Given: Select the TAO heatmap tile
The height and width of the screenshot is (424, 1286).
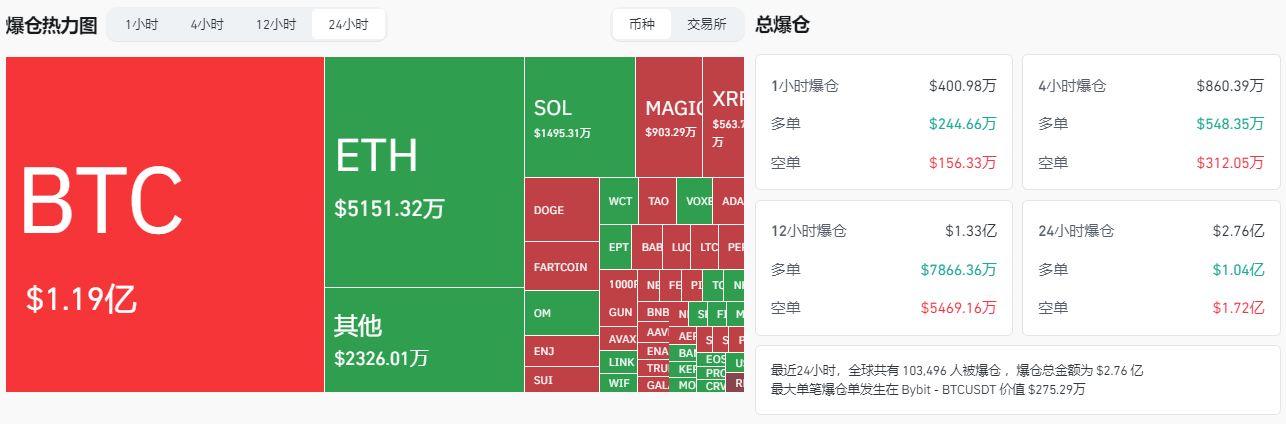Looking at the screenshot, I should (x=657, y=201).
